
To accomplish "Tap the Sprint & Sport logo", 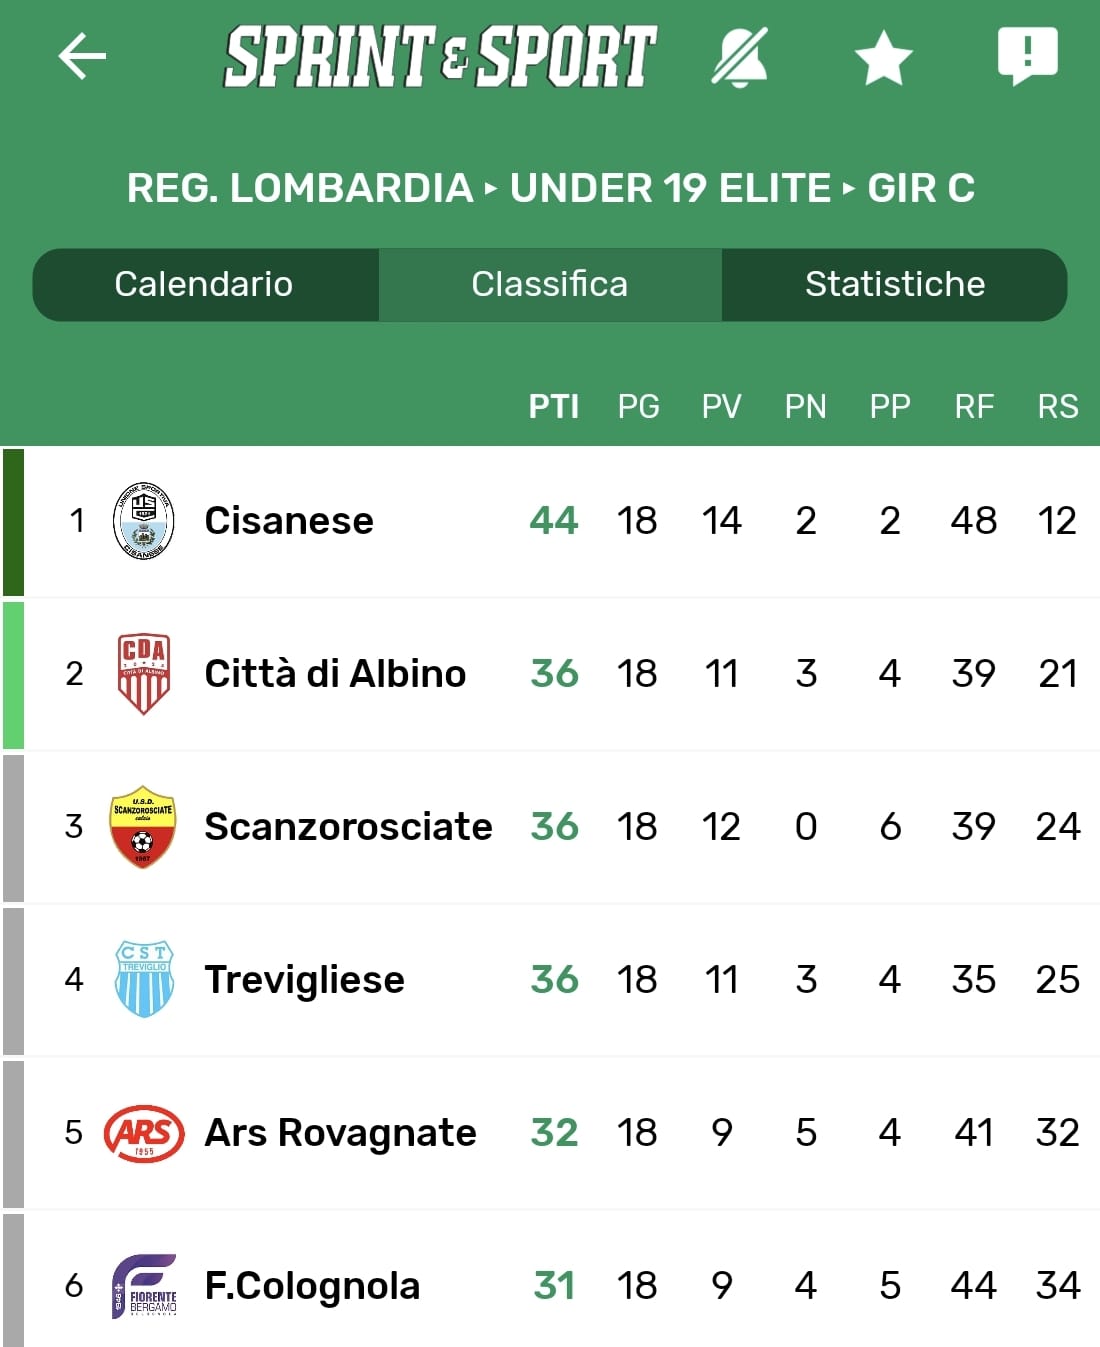I will click(440, 56).
